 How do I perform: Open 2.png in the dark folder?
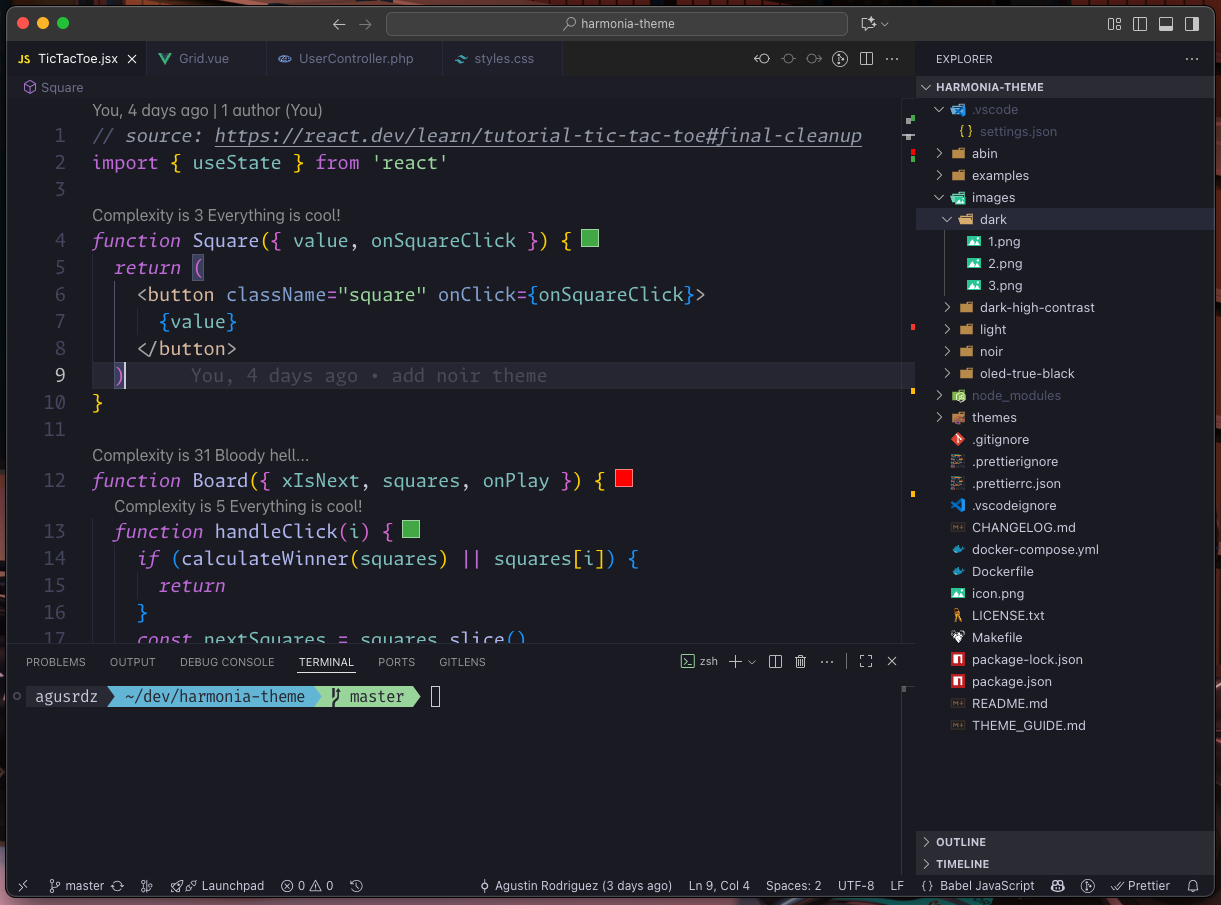(x=1065, y=263)
